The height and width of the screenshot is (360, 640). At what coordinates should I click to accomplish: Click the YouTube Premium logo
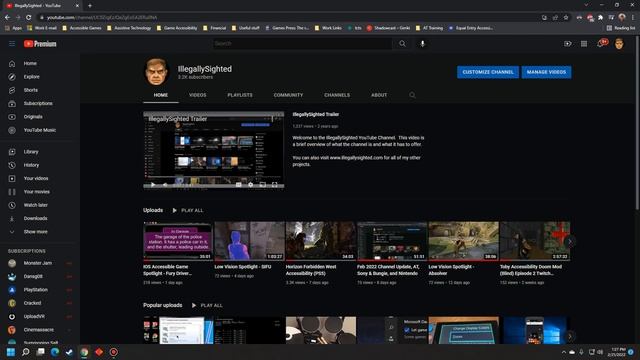pyautogui.click(x=40, y=44)
